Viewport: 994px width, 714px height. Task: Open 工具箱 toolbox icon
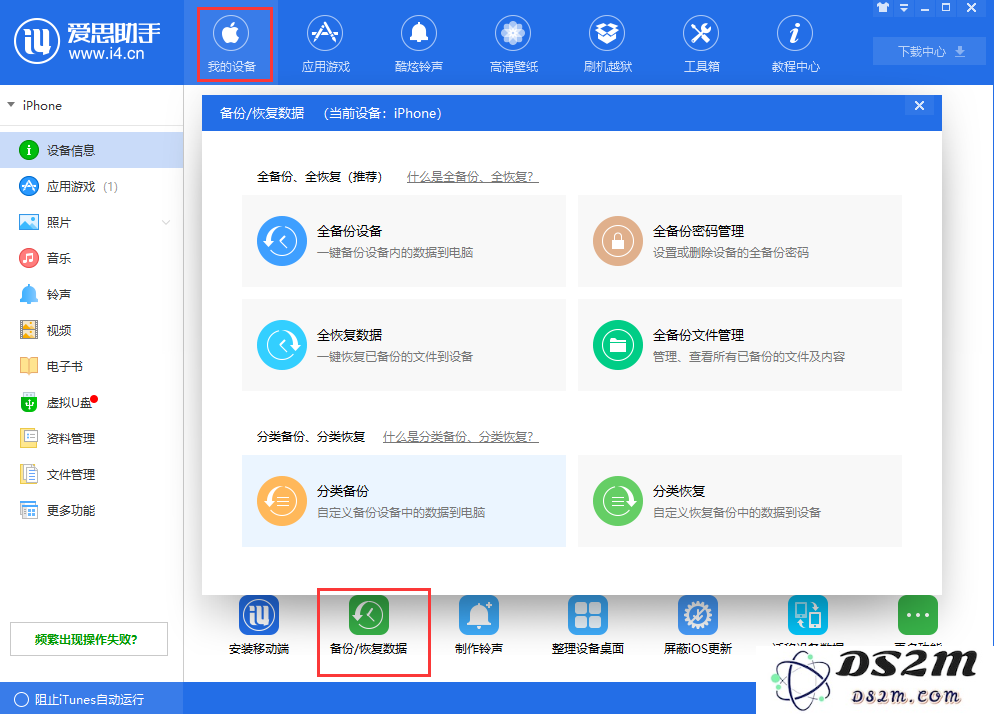point(700,33)
